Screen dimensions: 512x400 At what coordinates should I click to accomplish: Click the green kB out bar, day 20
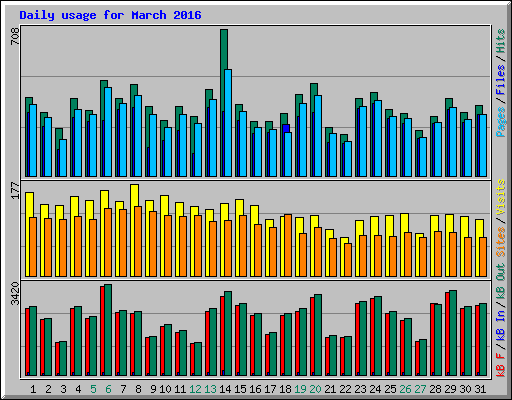click(x=318, y=335)
